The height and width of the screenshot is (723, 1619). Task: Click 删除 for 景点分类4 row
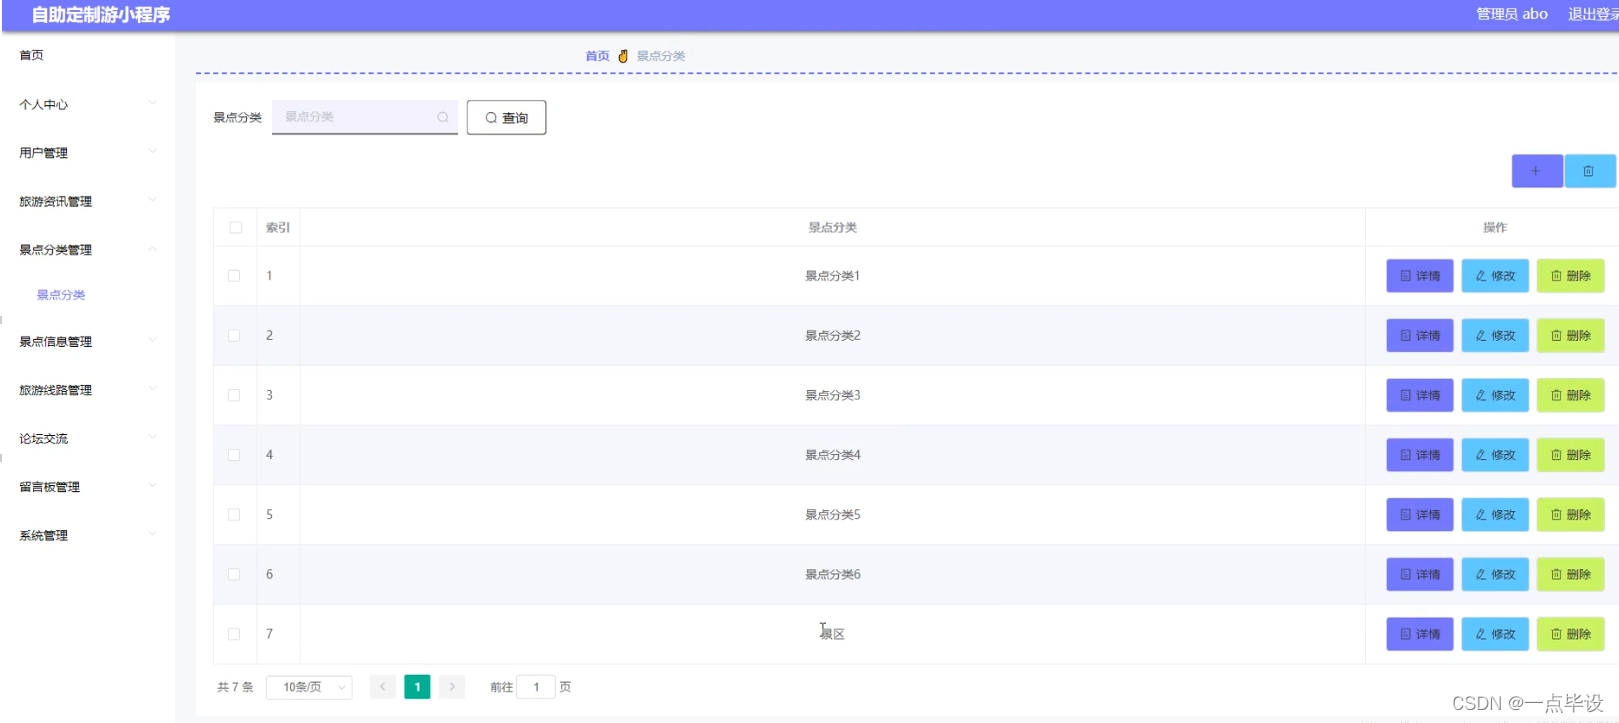1570,455
